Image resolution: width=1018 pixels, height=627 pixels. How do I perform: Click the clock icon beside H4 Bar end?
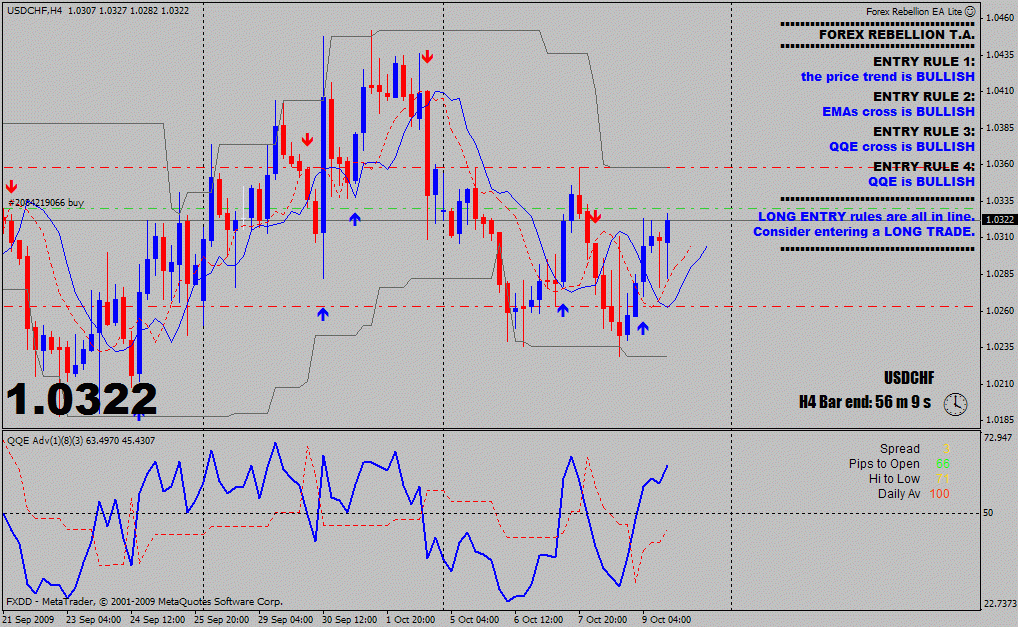pos(956,403)
